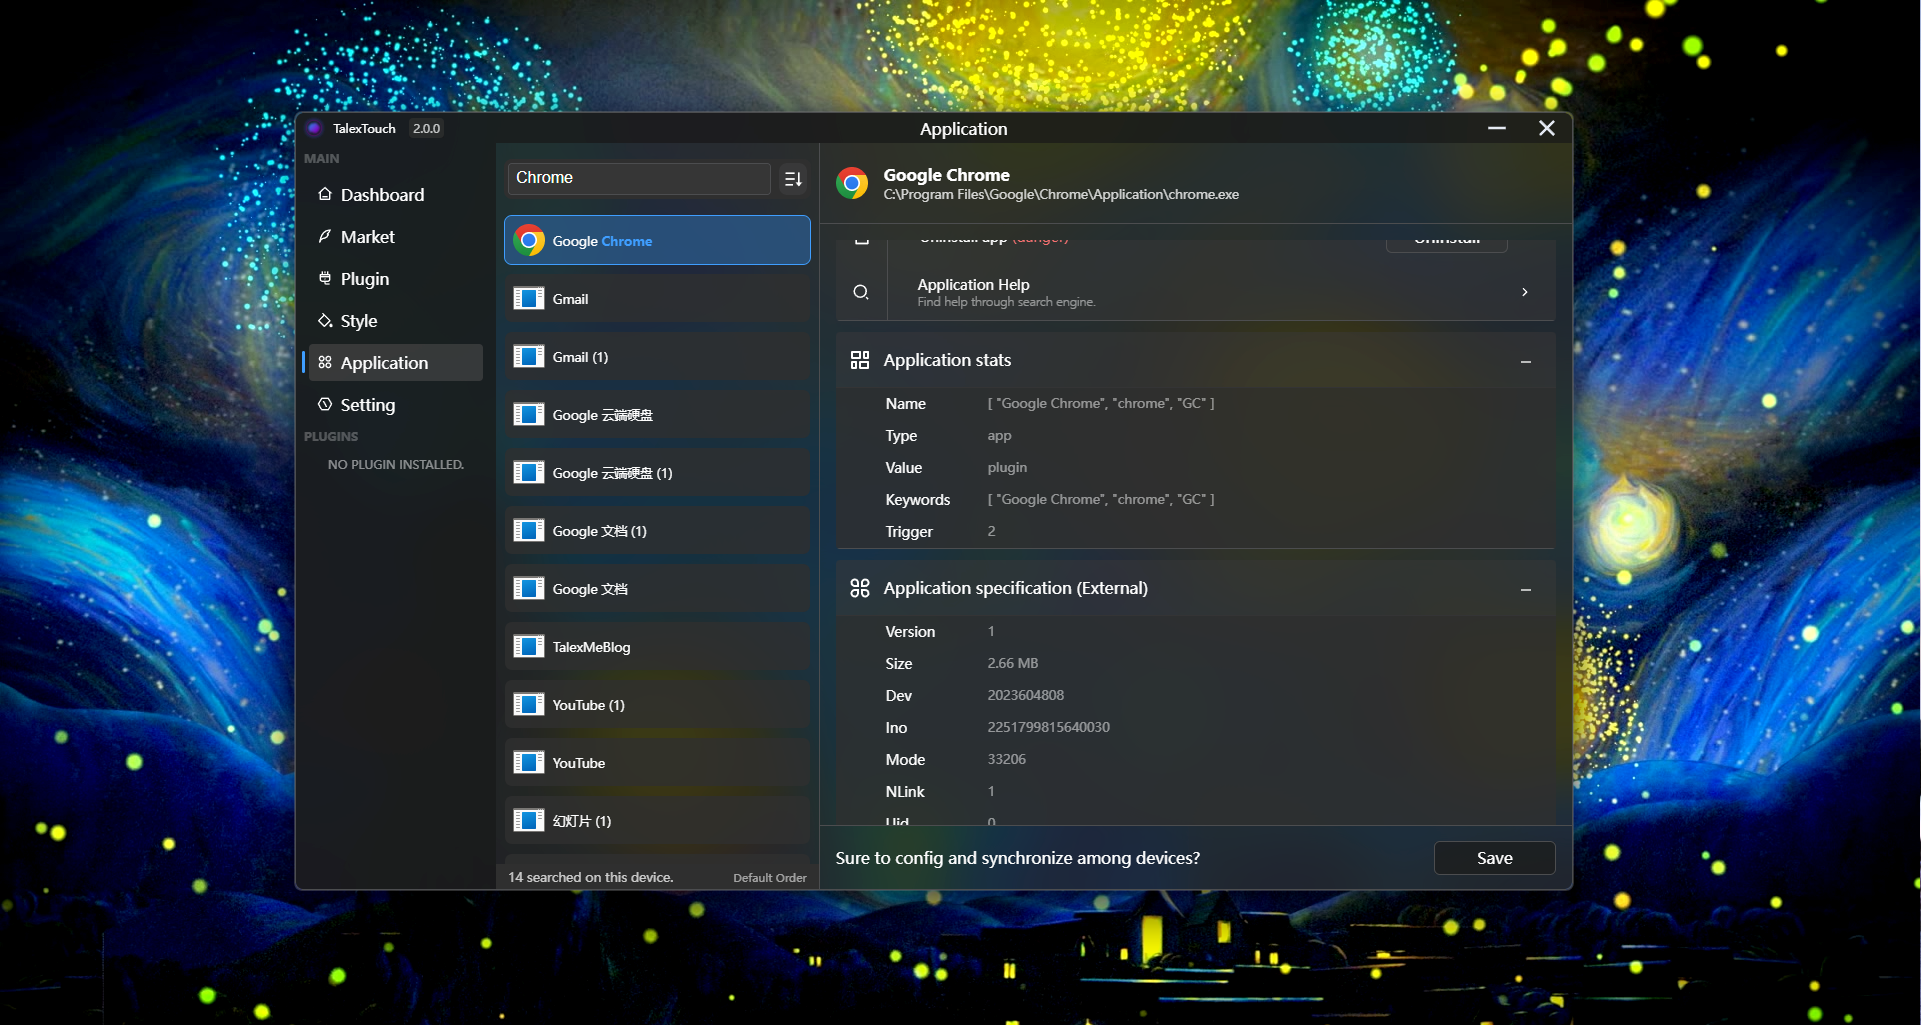The height and width of the screenshot is (1025, 1921).
Task: Click the Trigger value "2"
Action: click(x=991, y=532)
